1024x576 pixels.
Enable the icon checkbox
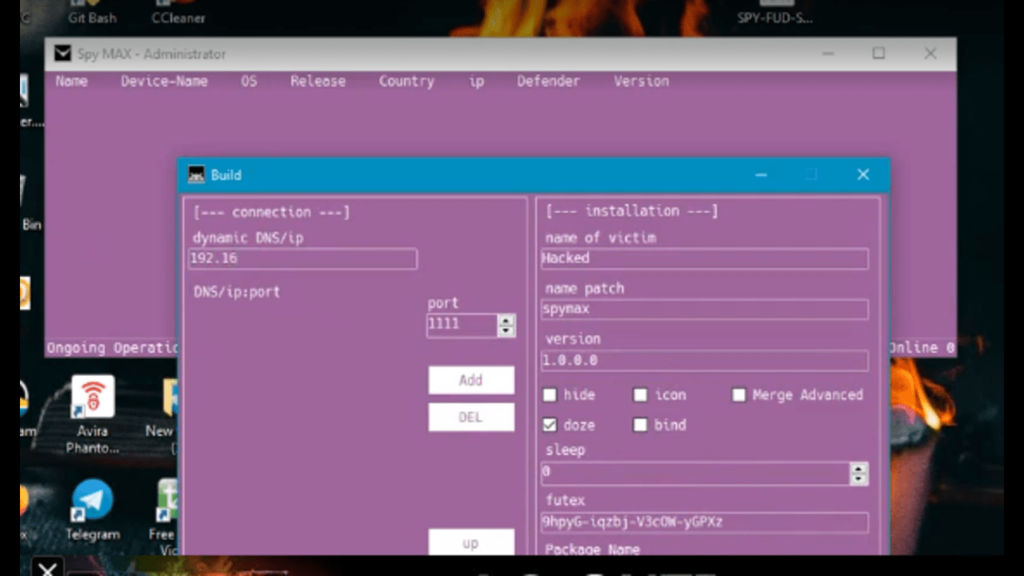640,395
